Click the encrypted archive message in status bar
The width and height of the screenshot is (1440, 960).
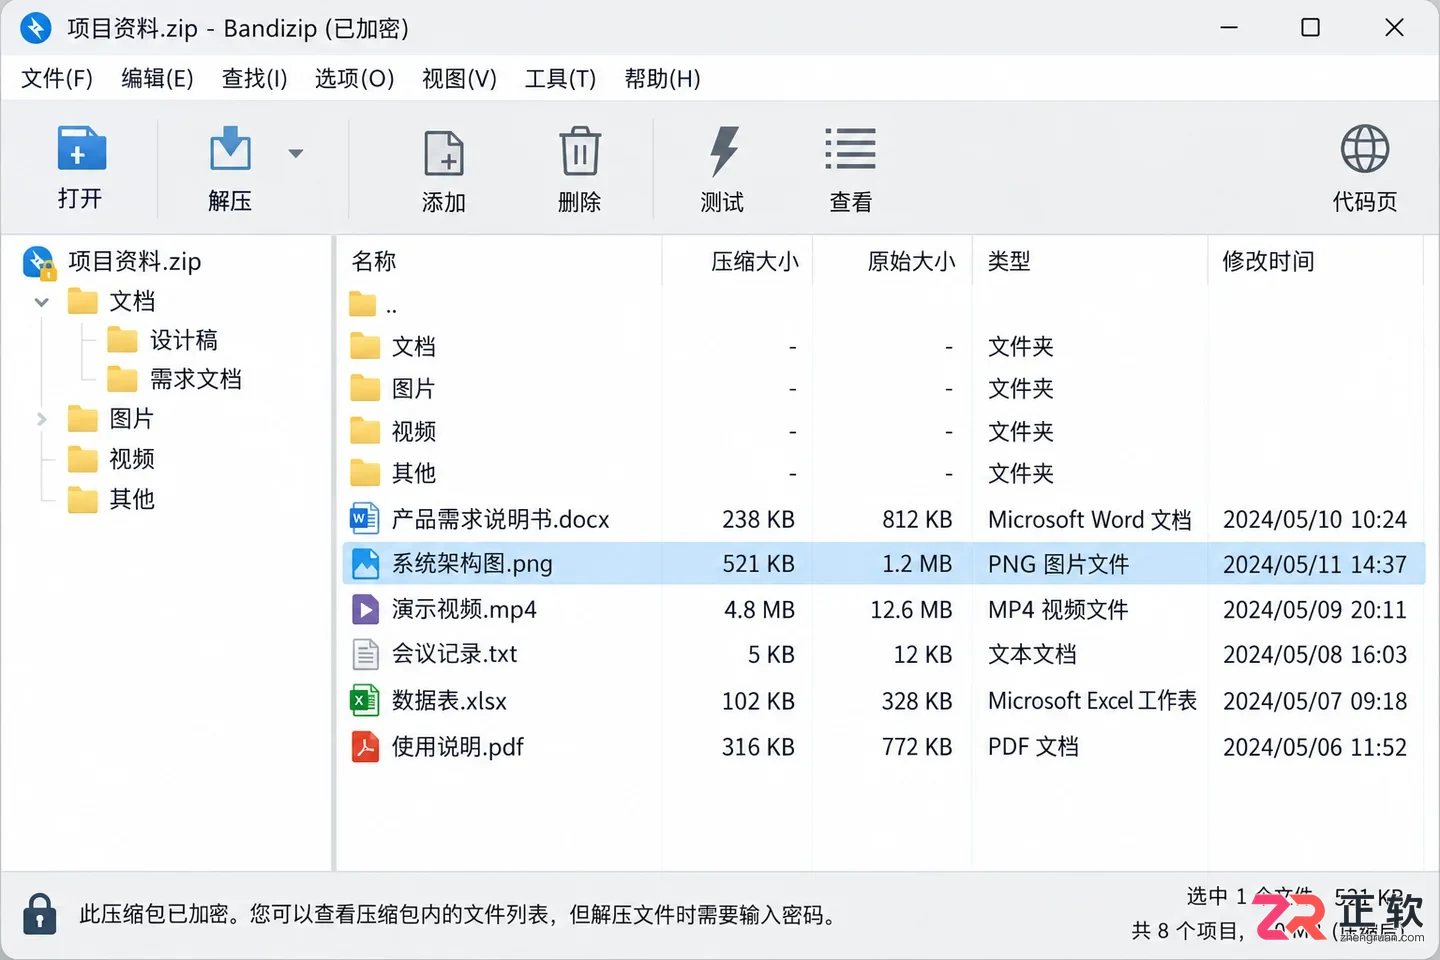click(461, 914)
